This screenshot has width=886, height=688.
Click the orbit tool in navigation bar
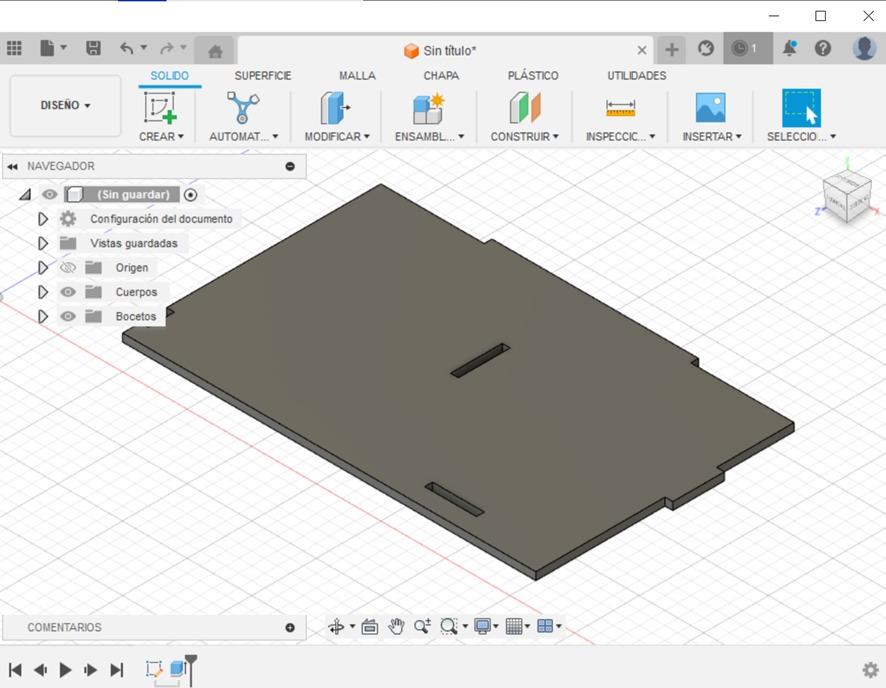point(337,626)
